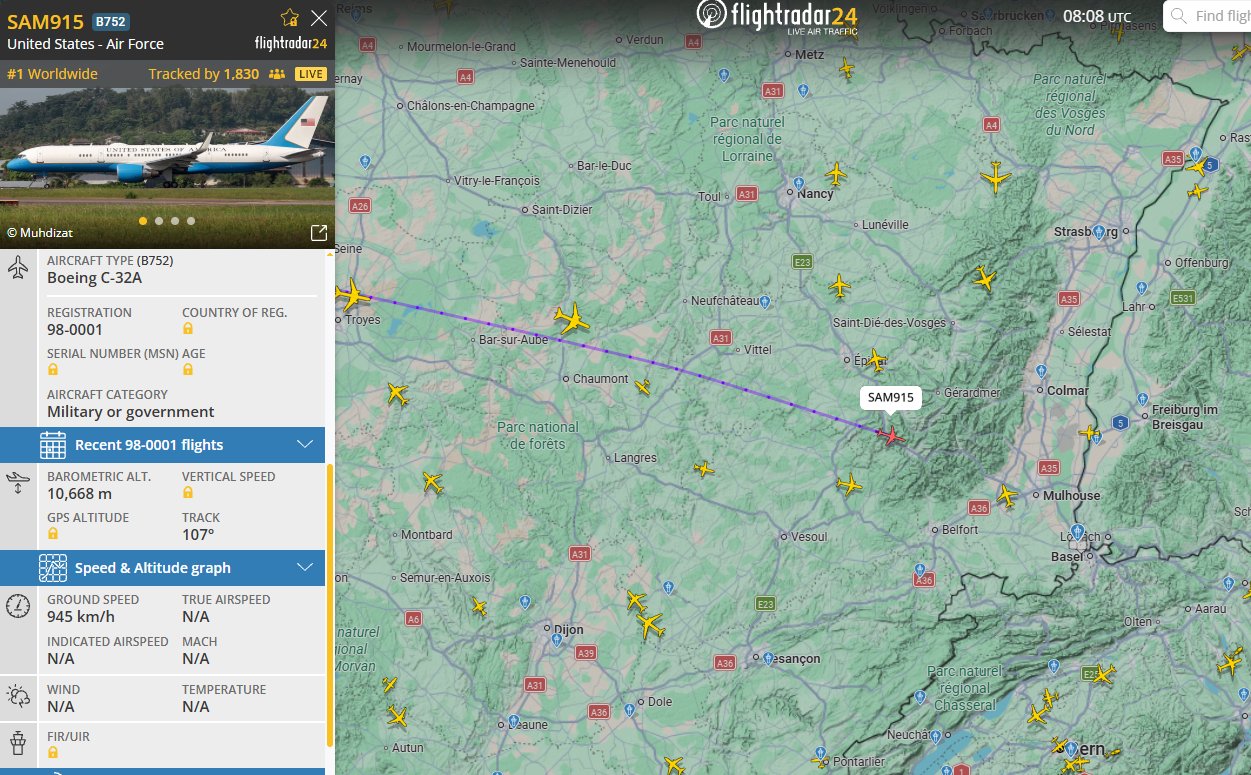Expand Recent 98-0001 flights chevron
The width and height of the screenshot is (1251, 775).
(305, 445)
